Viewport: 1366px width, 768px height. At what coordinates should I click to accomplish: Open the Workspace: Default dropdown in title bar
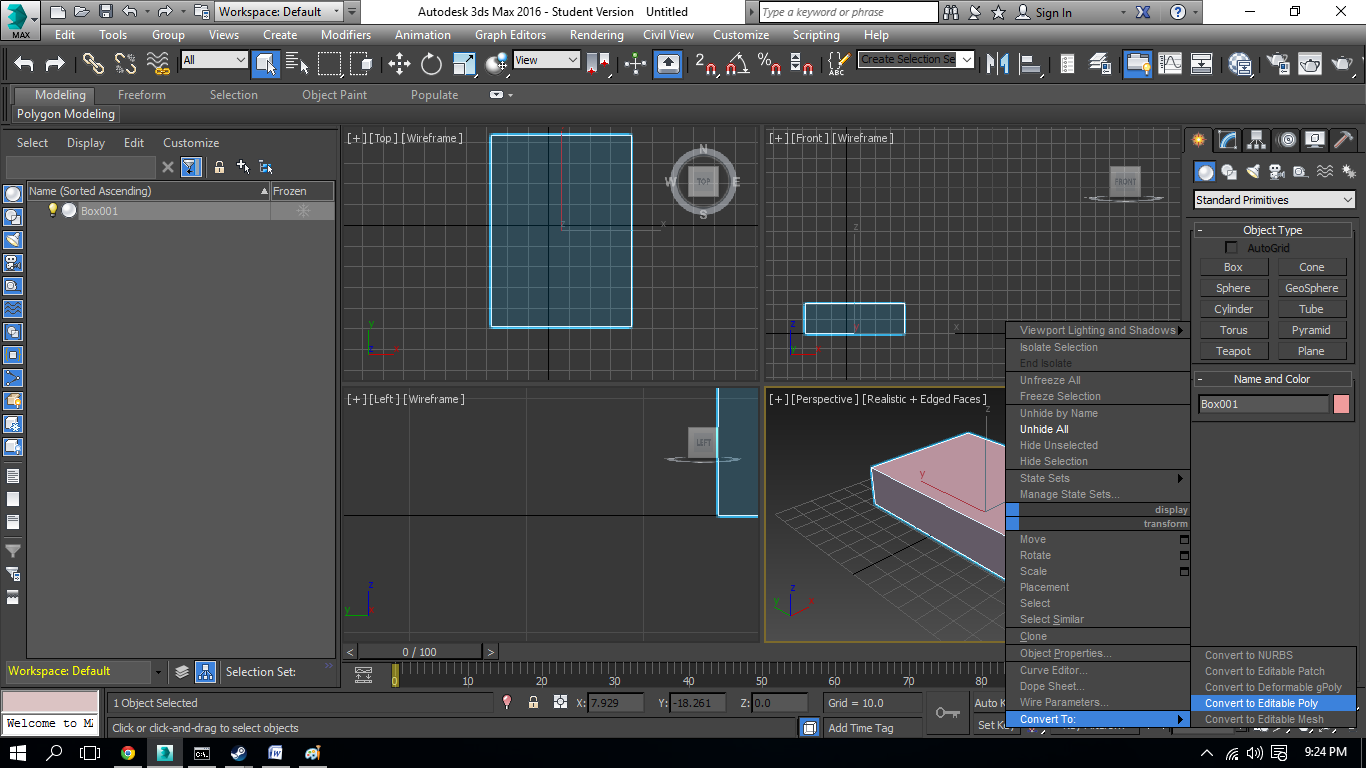[x=280, y=12]
